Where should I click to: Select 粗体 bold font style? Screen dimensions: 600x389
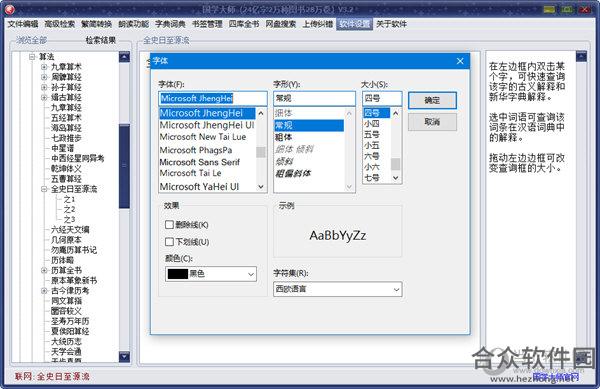tap(284, 137)
